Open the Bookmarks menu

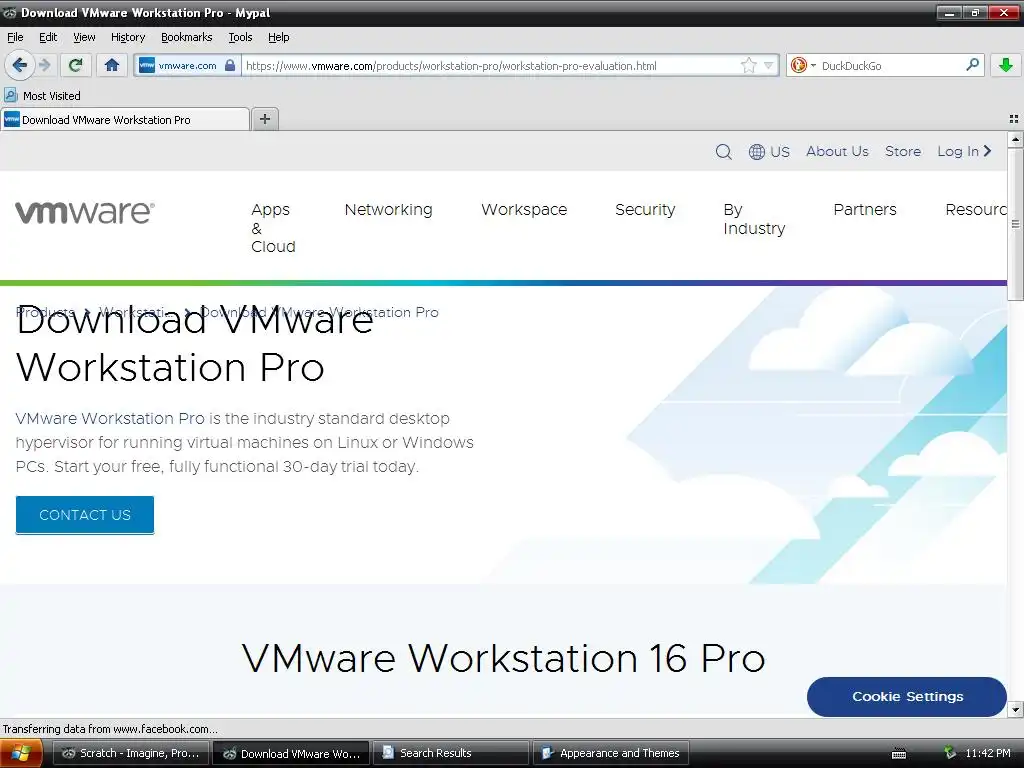coord(187,37)
